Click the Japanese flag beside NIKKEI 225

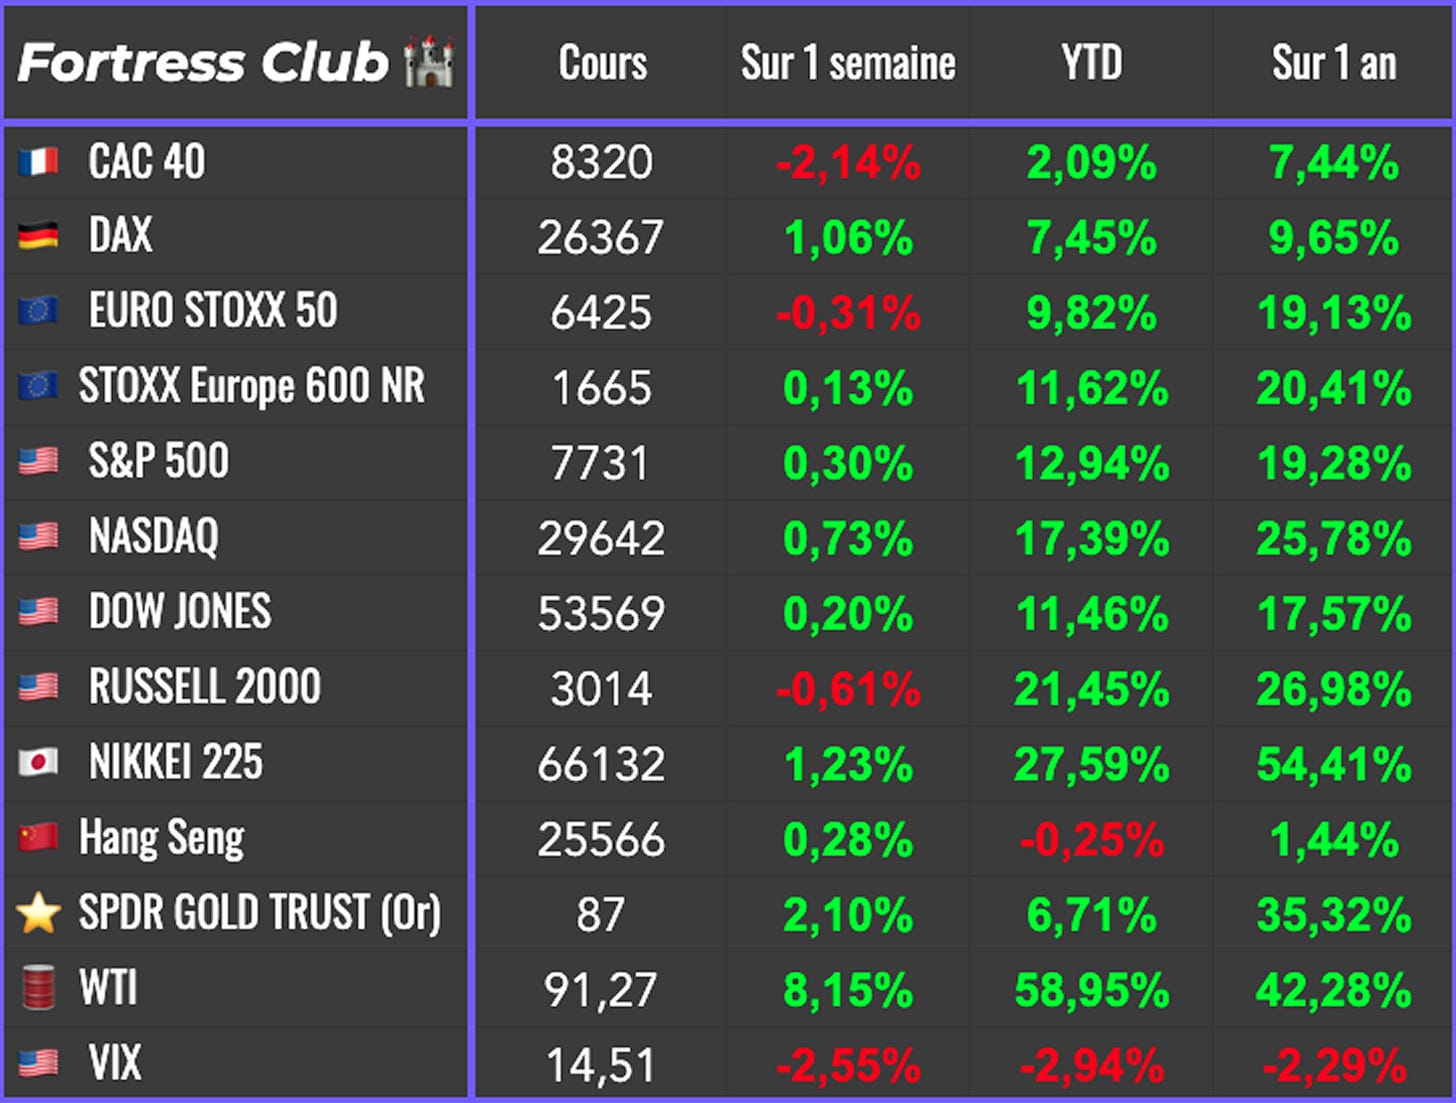click(x=38, y=762)
